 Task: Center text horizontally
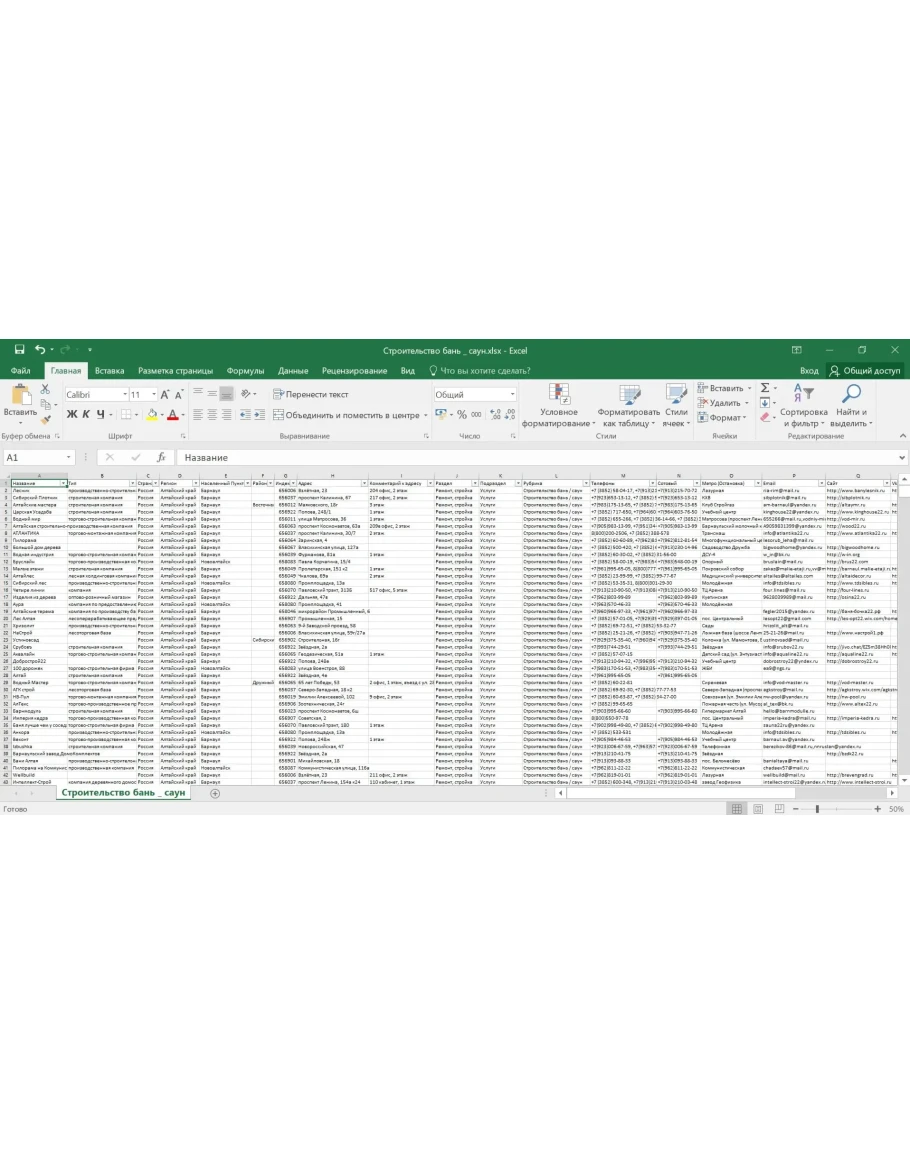pos(211,415)
